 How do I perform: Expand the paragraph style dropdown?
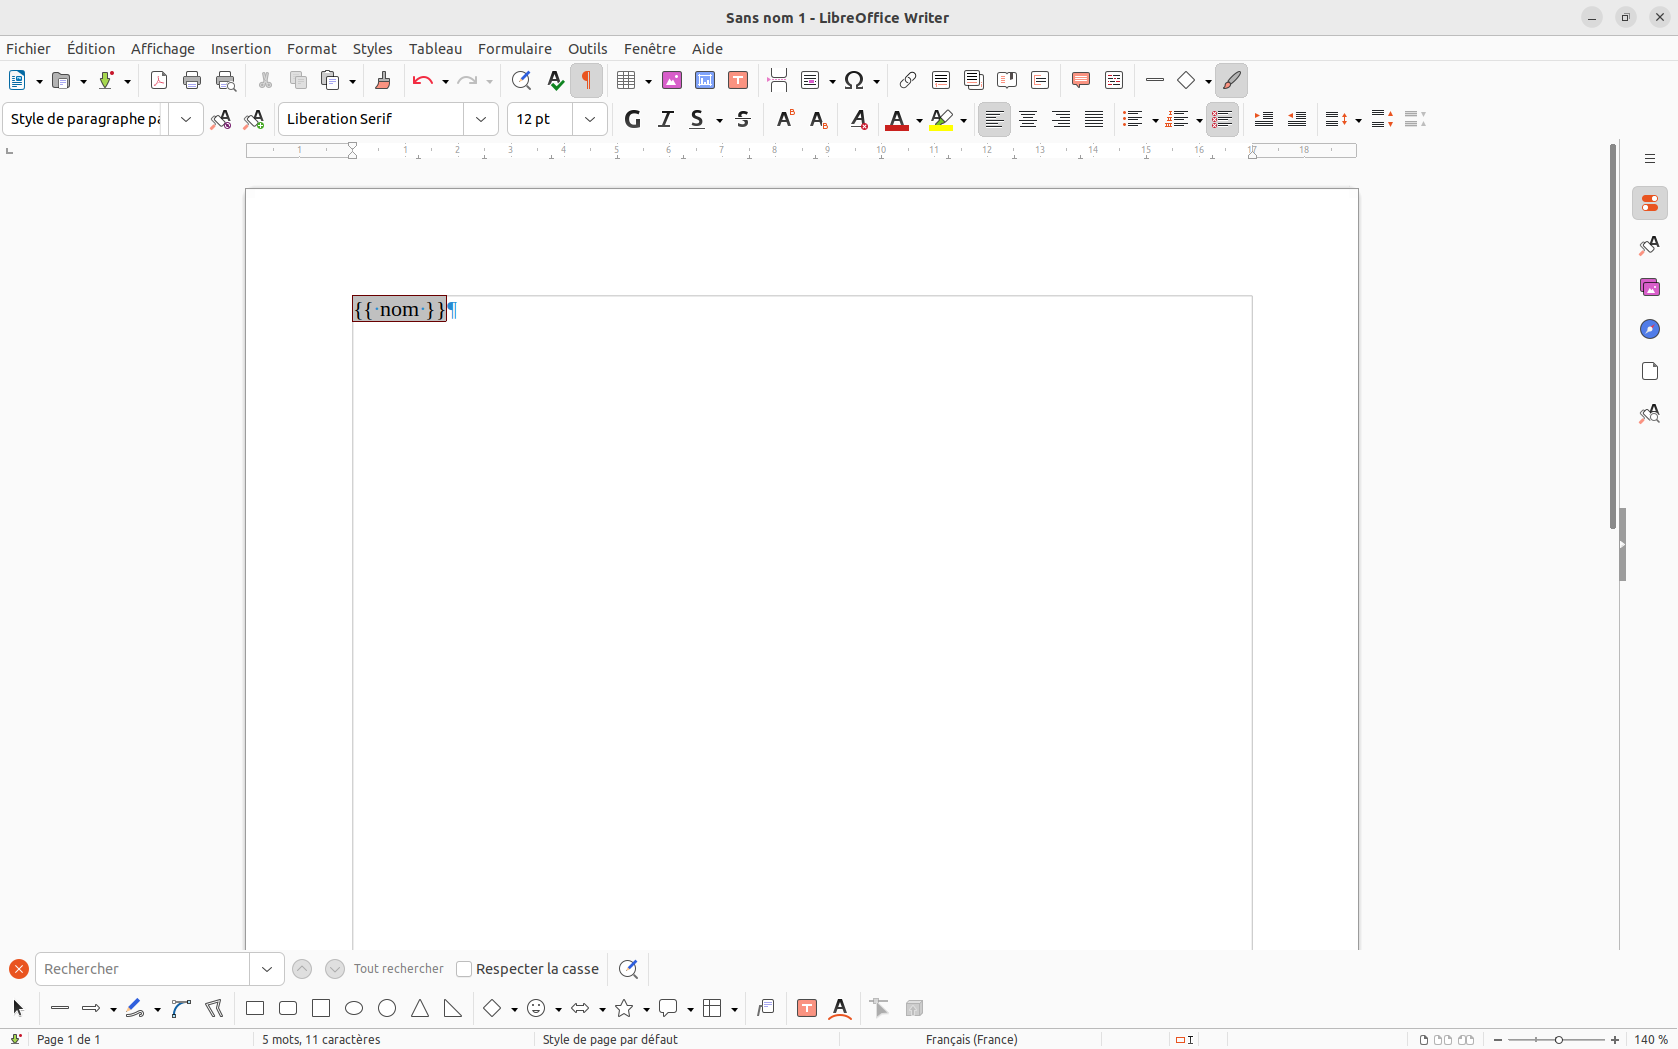186,119
